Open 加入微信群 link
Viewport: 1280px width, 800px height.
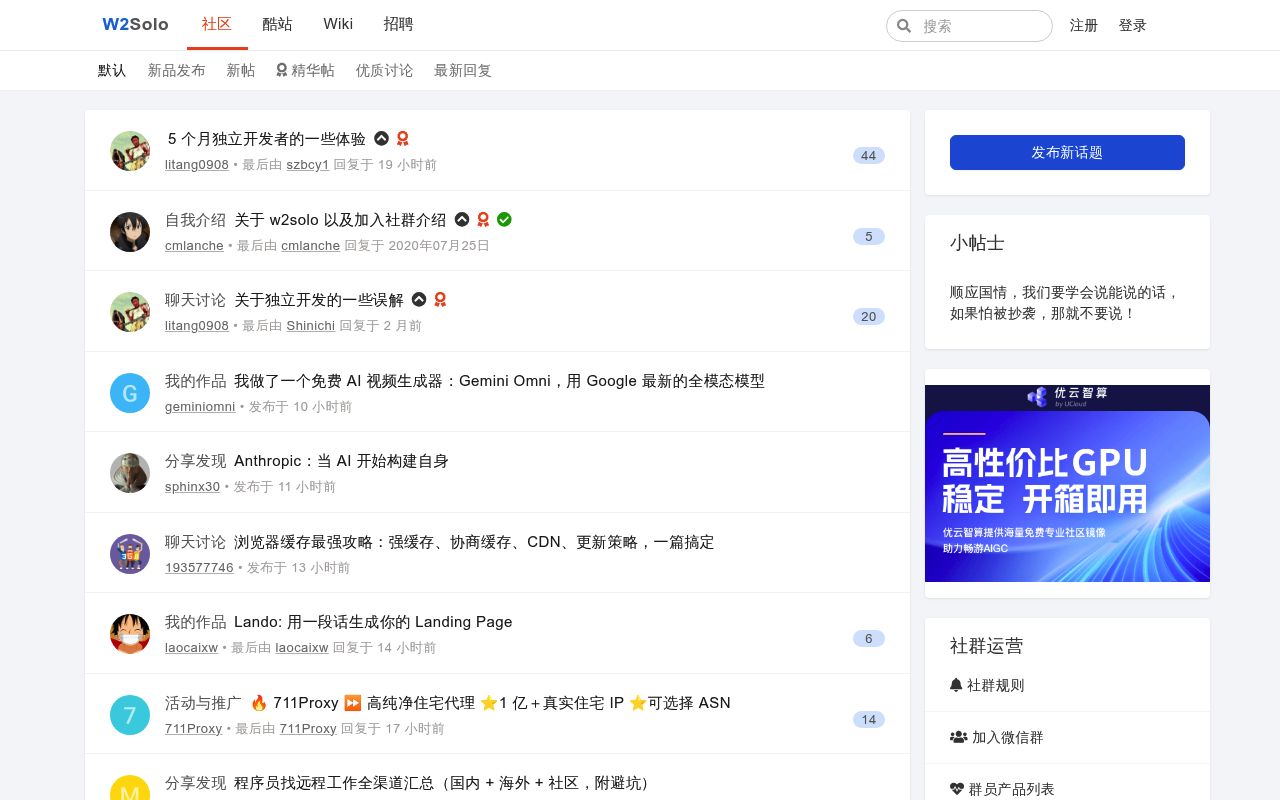click(x=1007, y=737)
